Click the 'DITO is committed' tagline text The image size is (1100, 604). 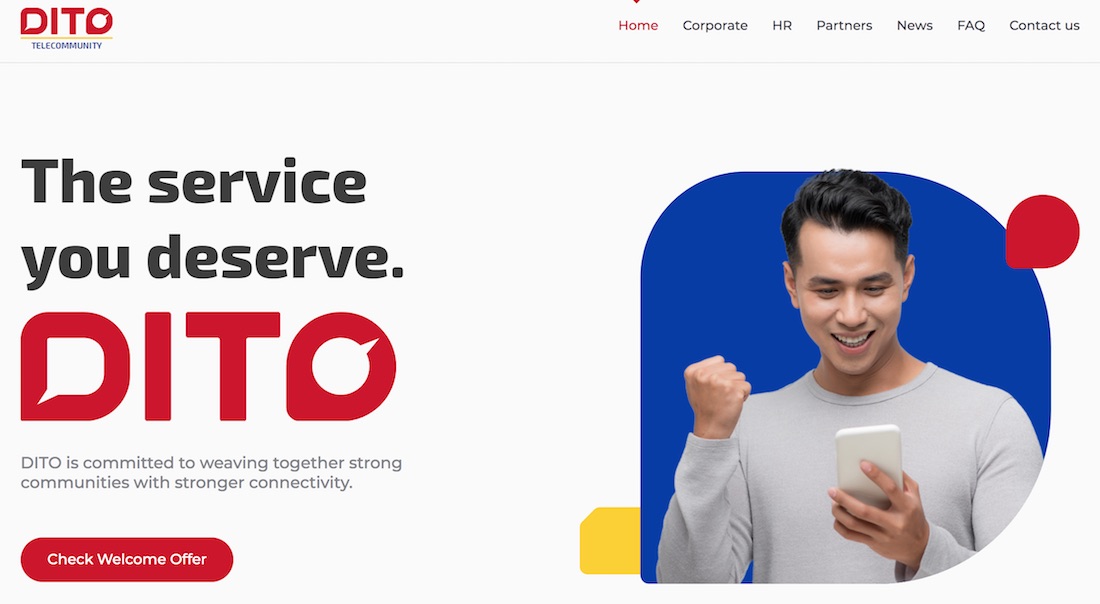tap(211, 473)
